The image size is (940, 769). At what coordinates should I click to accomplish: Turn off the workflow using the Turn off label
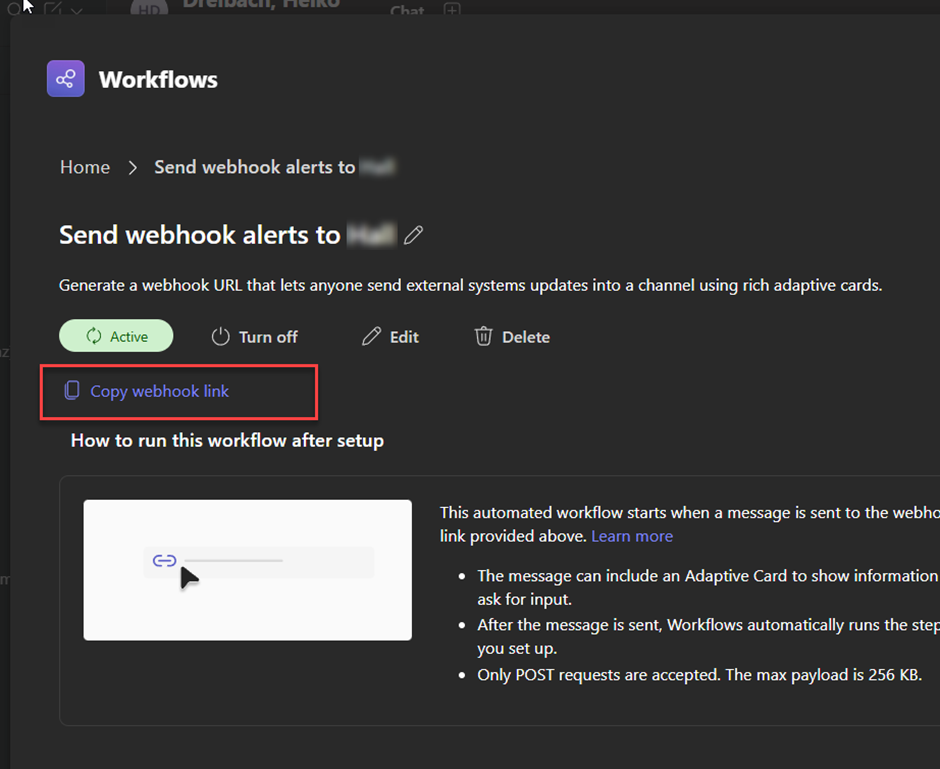[x=268, y=337]
